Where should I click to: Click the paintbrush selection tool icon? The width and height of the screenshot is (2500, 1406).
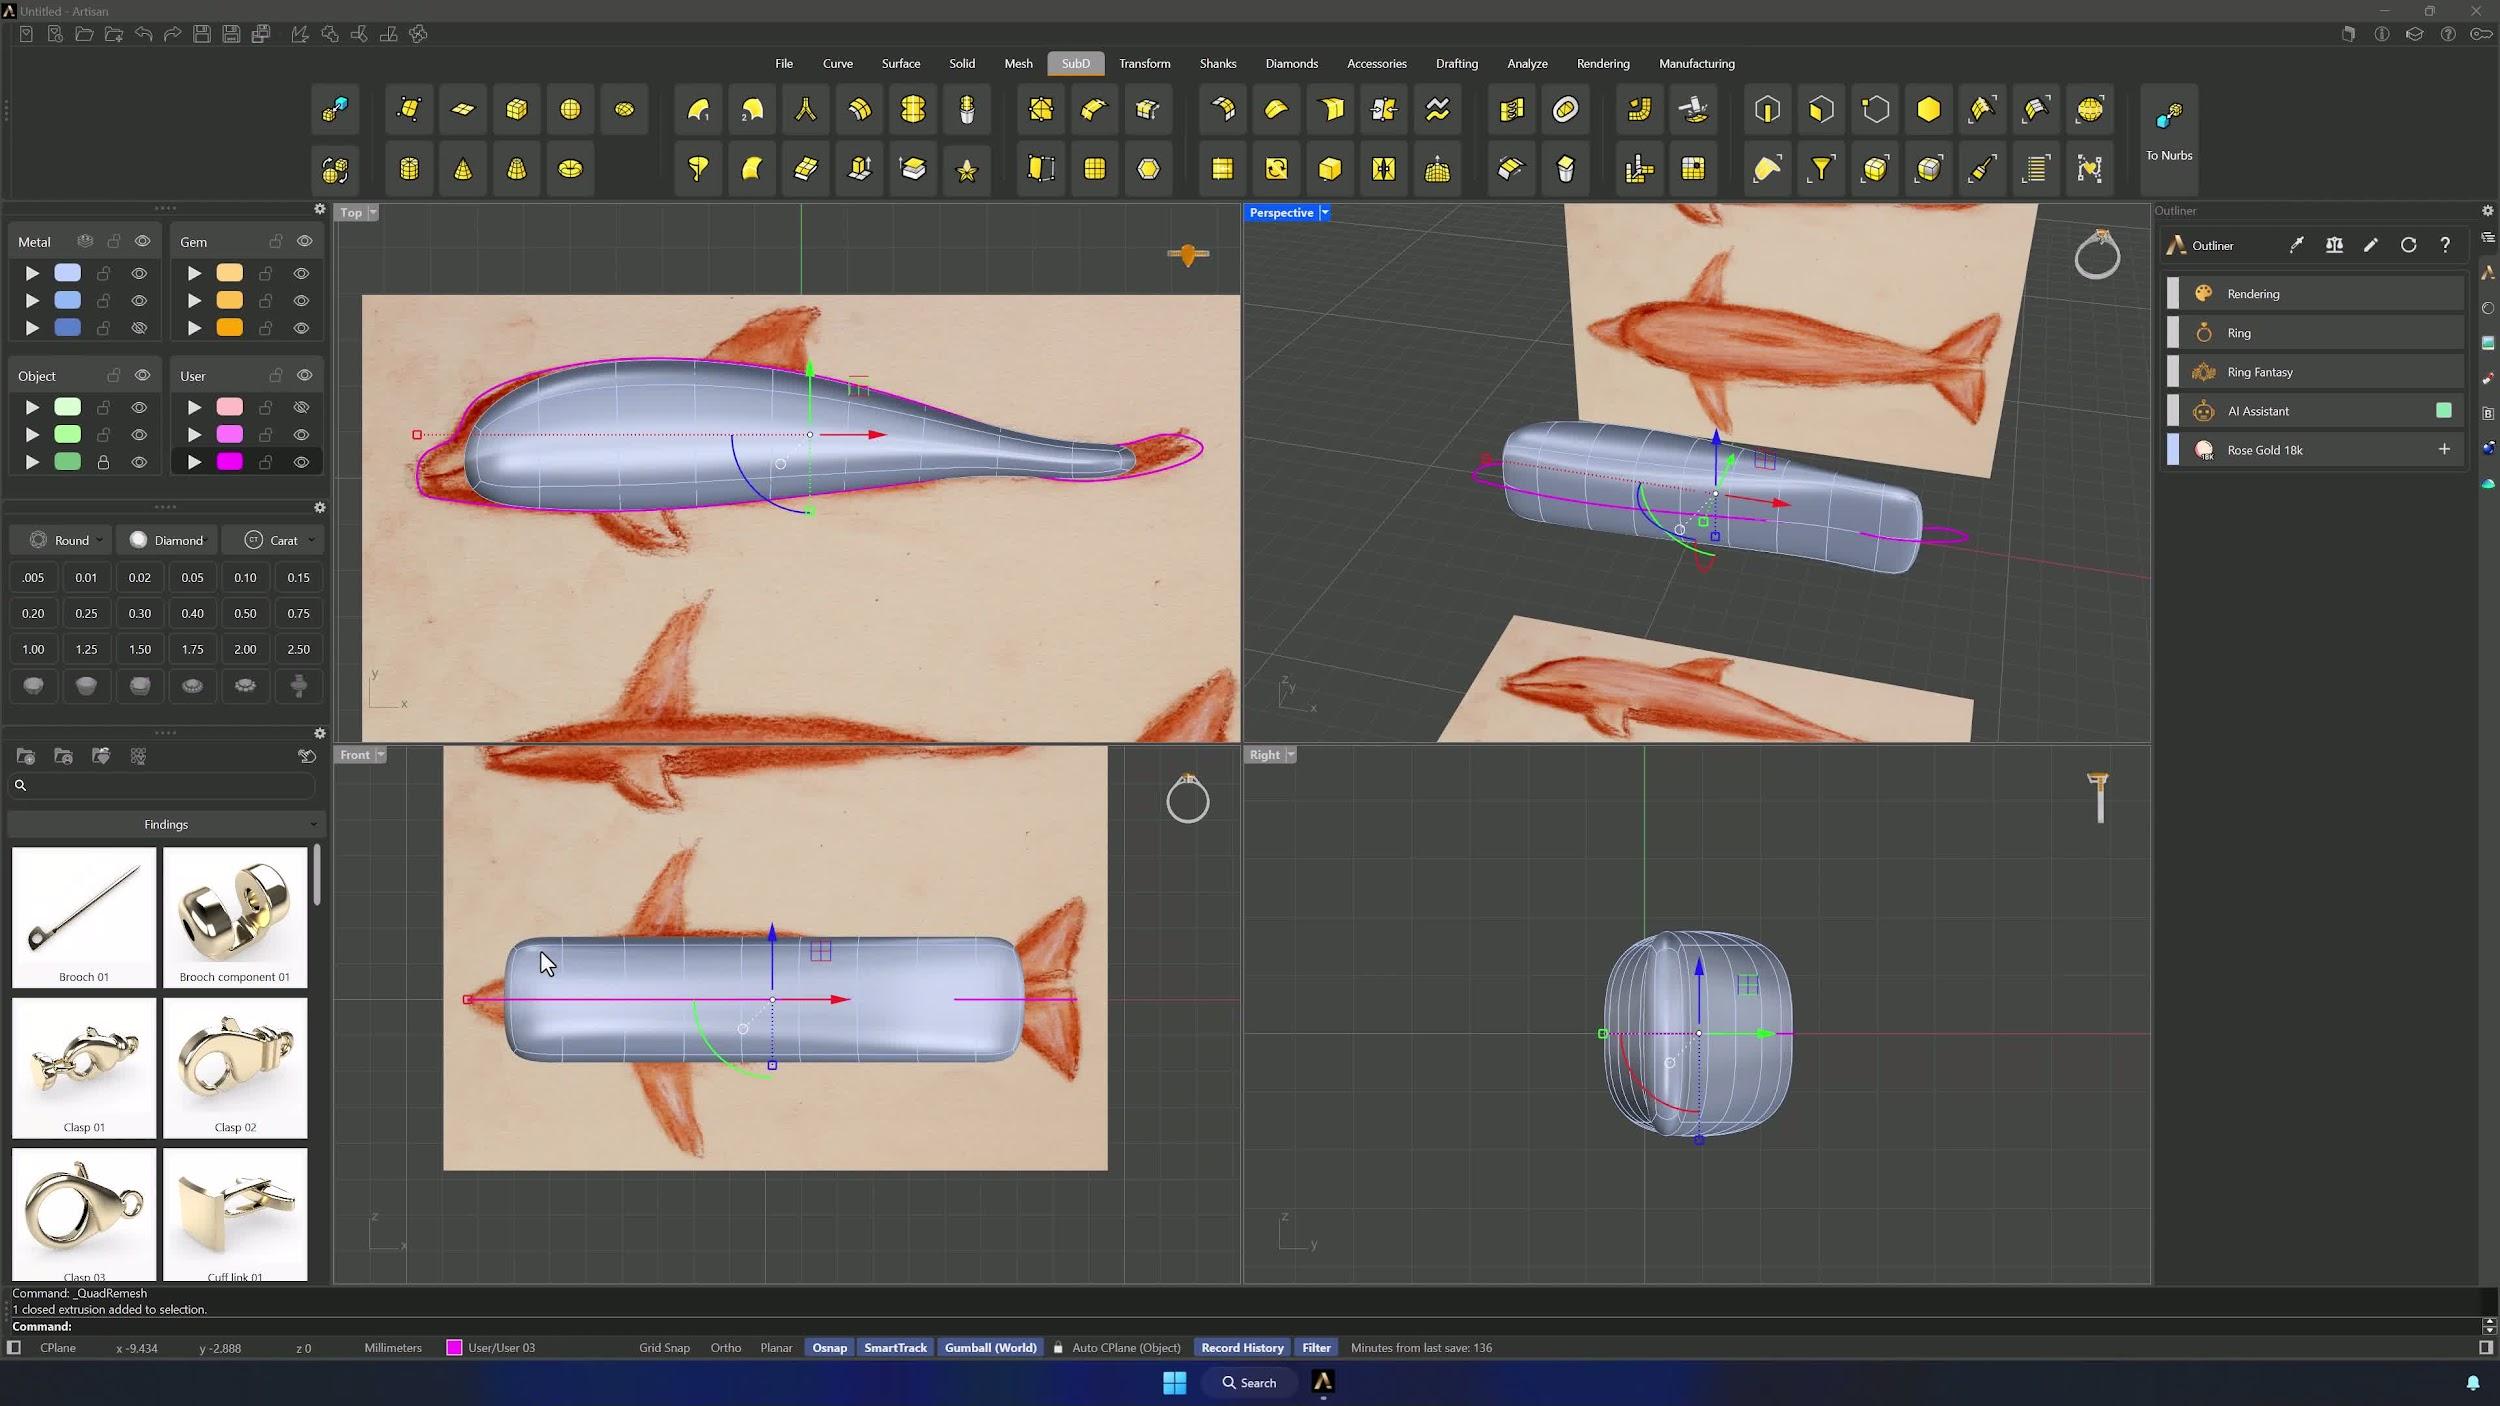1982,169
